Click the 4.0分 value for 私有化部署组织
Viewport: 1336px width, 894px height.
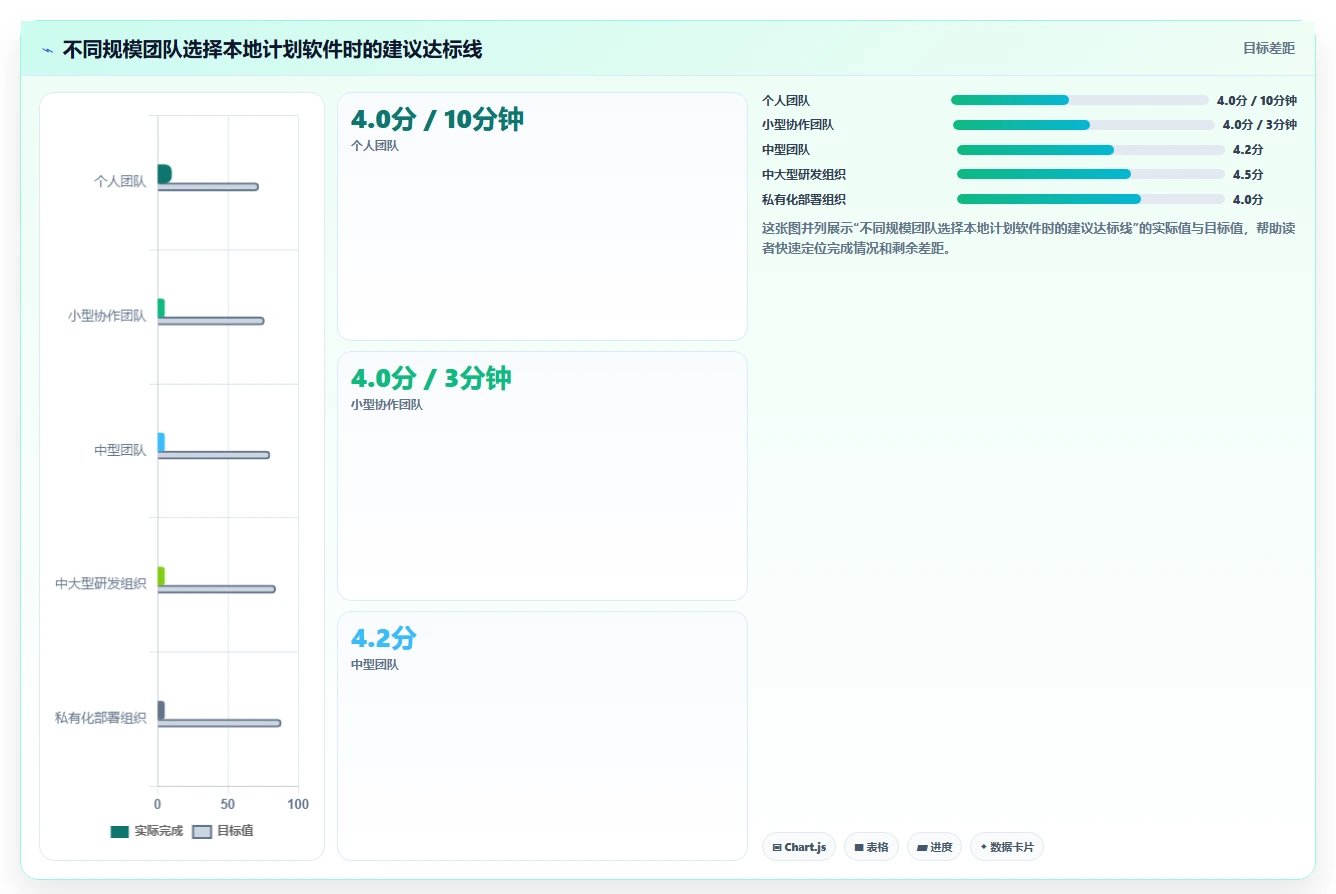click(x=1248, y=199)
